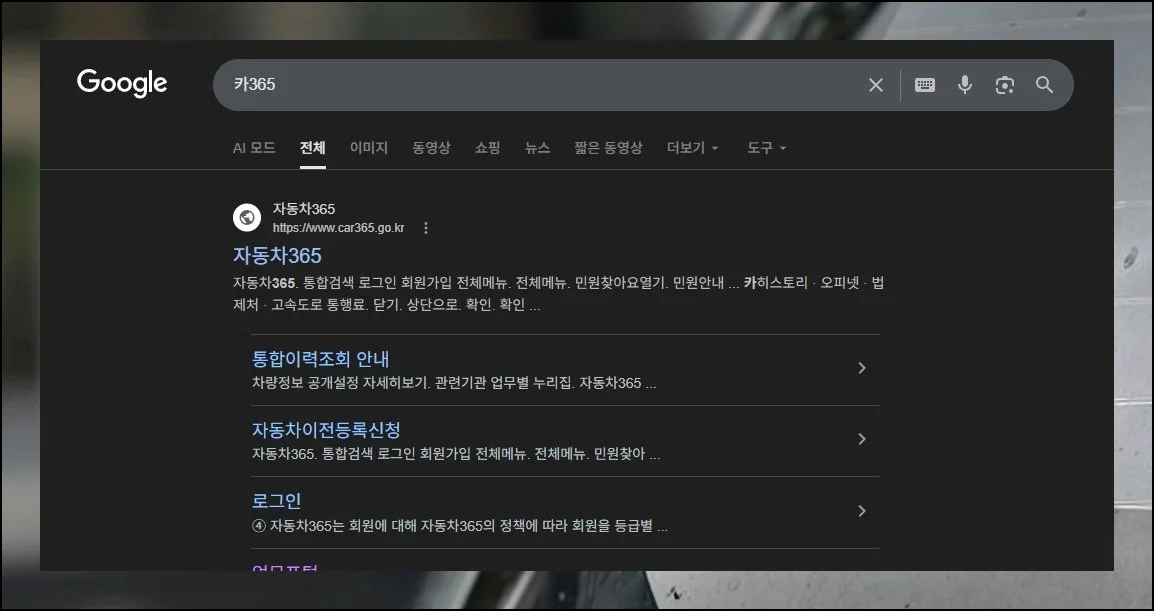Switch to the 뉴스 tab
Image resolution: width=1154 pixels, height=611 pixels.
tap(536, 147)
